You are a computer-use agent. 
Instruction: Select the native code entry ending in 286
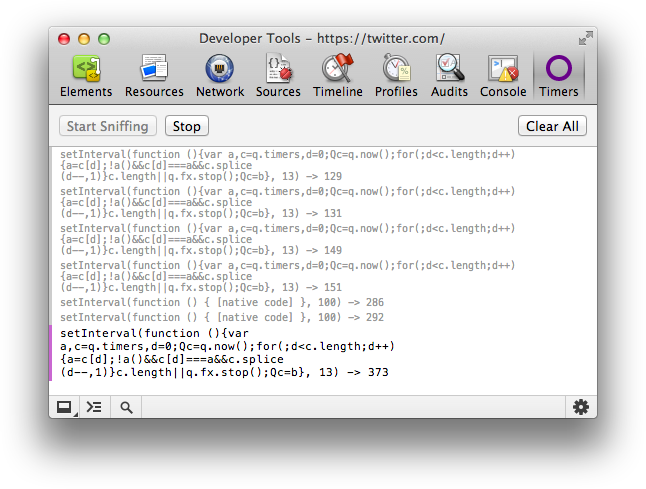pos(222,302)
